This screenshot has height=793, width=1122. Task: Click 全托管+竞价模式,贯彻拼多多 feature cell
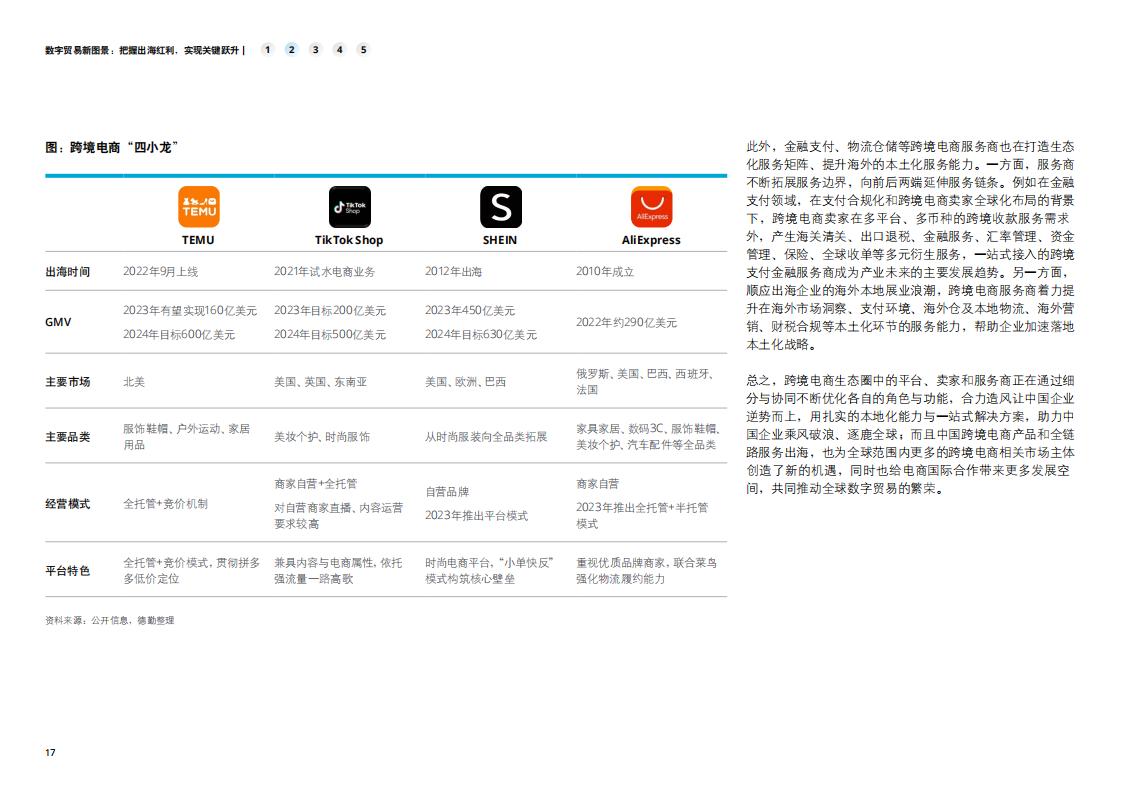coord(191,570)
